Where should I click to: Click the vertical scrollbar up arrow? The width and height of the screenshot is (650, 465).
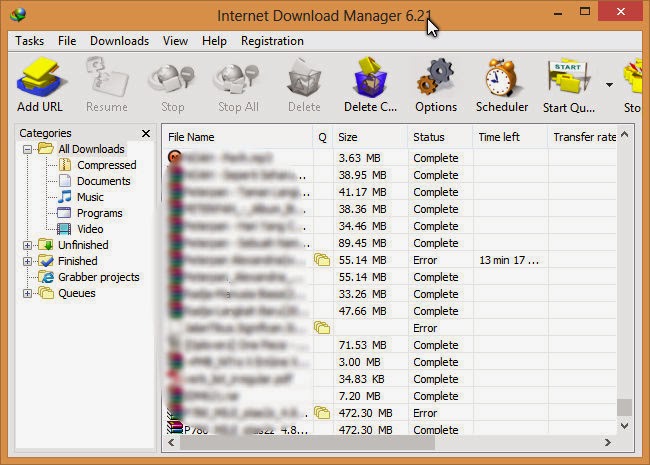pos(625,134)
